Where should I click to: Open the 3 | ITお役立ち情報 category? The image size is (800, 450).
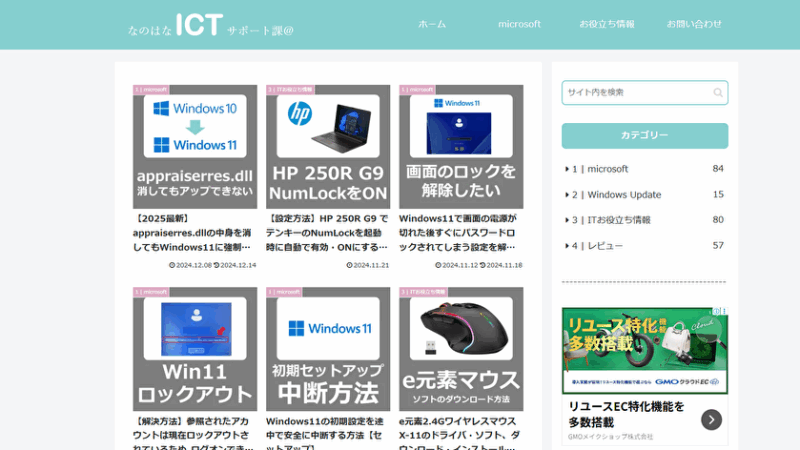[x=644, y=220]
